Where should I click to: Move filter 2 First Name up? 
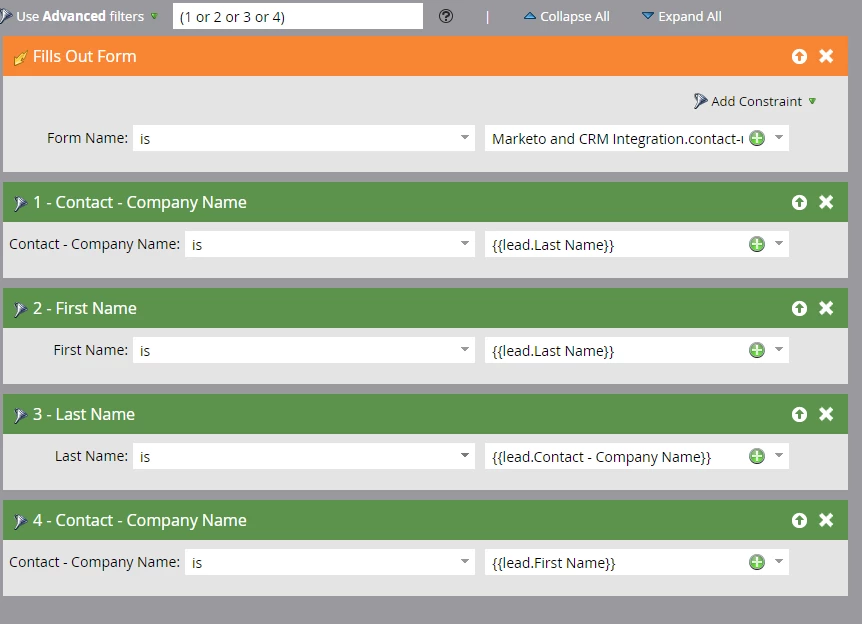coord(799,308)
